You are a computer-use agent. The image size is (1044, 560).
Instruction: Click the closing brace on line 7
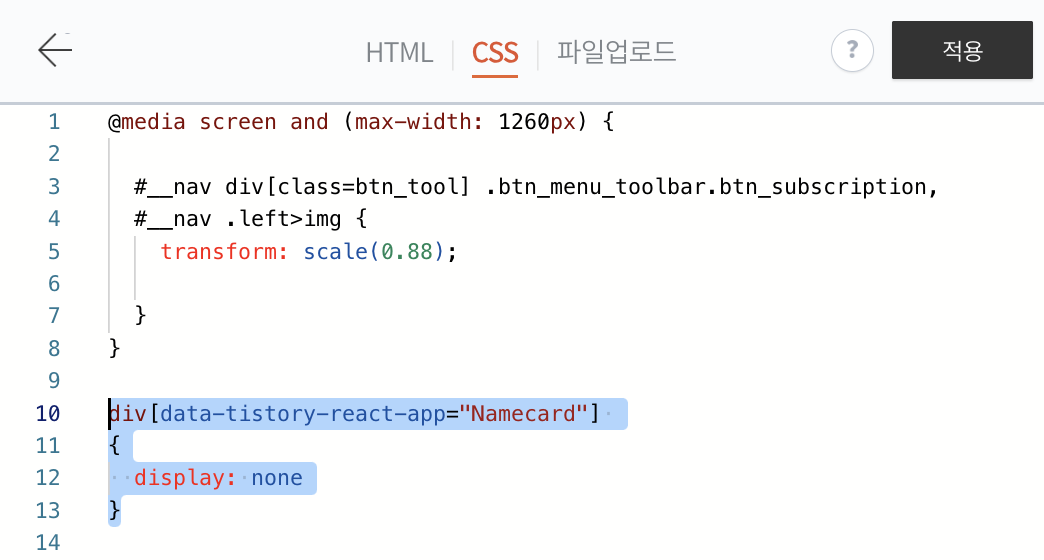[140, 315]
